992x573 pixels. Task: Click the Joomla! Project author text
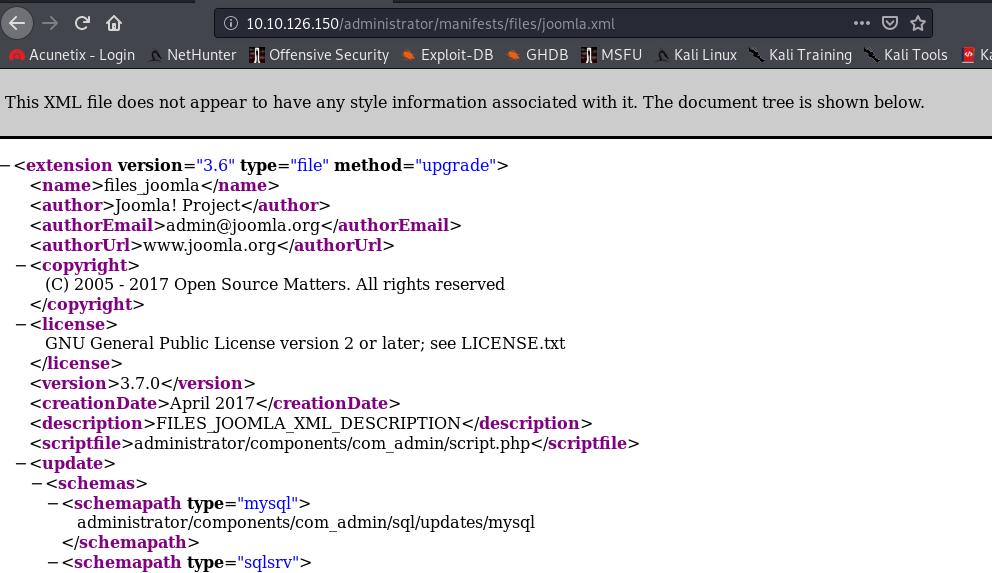178,206
